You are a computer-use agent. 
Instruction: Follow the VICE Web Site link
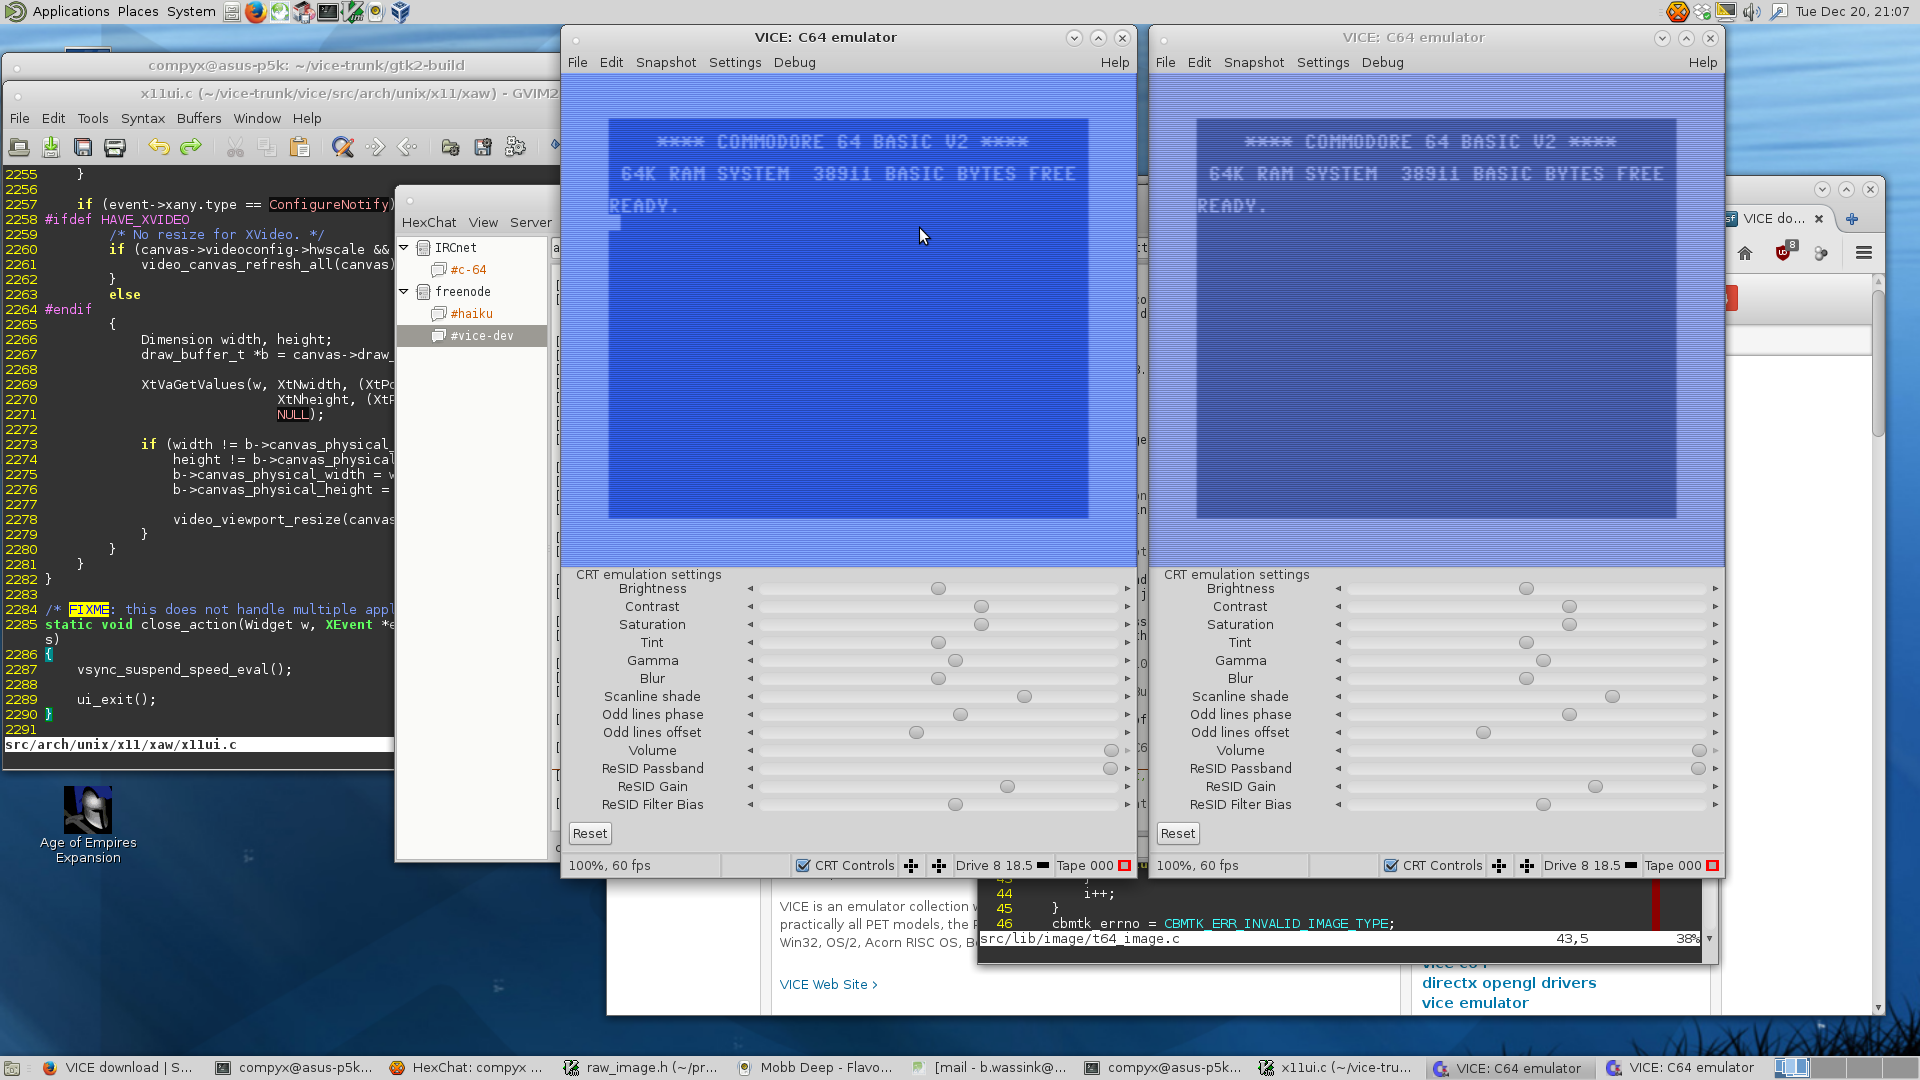pos(828,985)
